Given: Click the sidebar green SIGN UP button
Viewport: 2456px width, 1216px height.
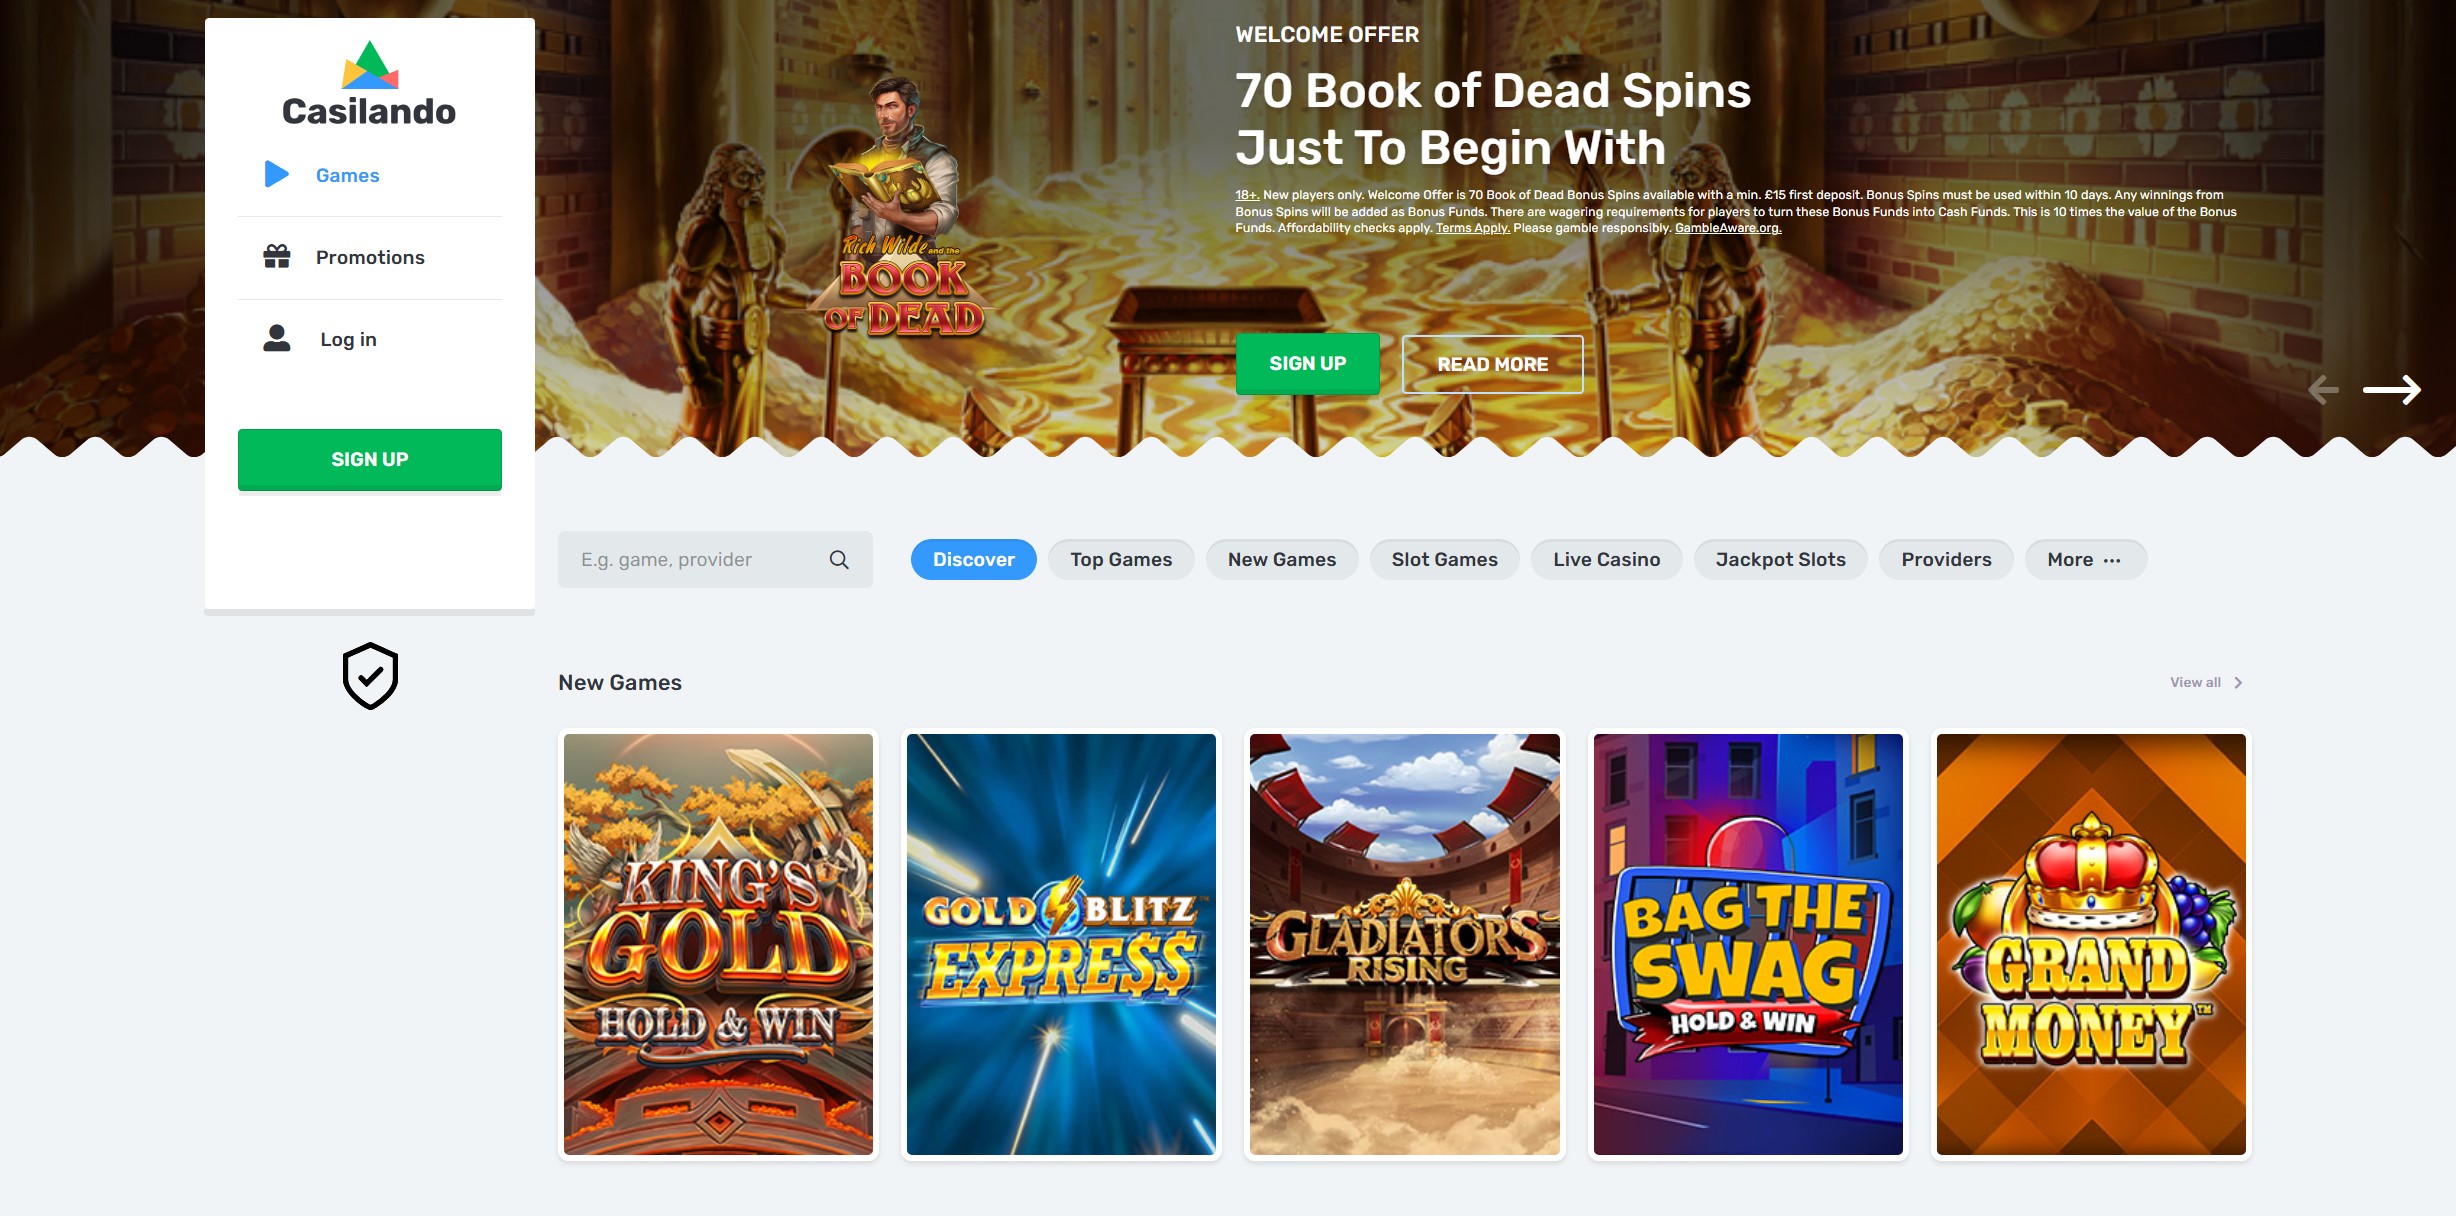Looking at the screenshot, I should pos(370,460).
